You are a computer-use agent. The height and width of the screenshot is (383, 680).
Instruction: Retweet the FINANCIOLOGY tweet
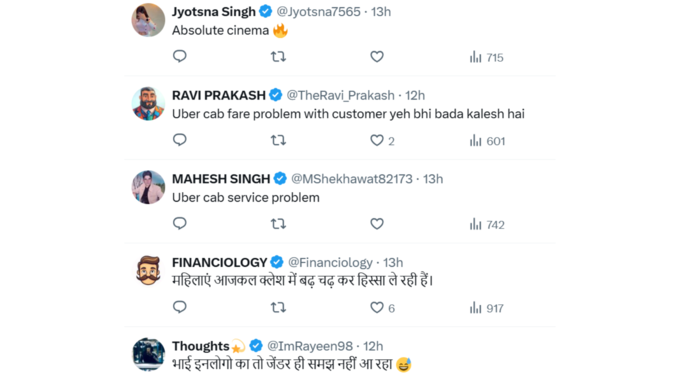point(278,308)
